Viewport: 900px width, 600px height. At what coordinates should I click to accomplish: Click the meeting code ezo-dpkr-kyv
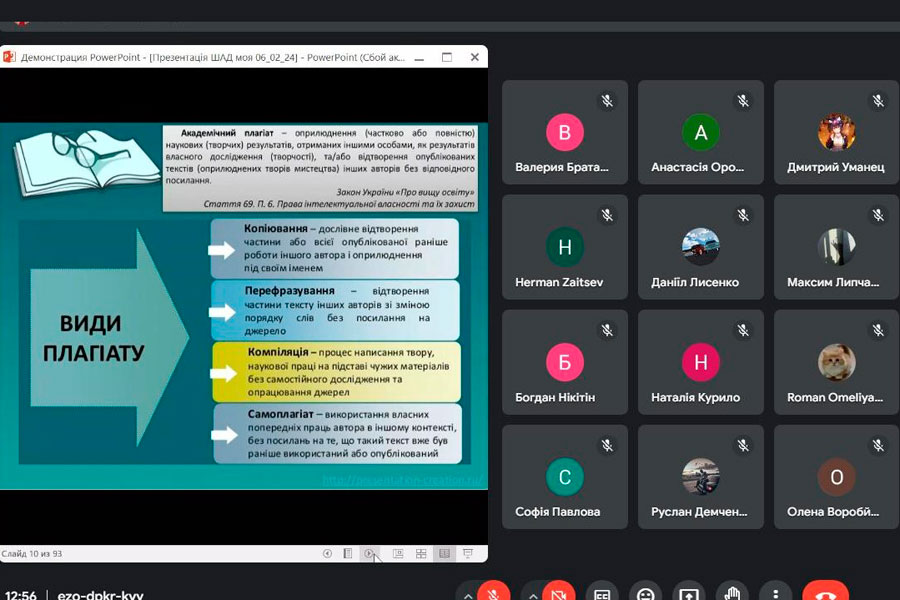(x=100, y=595)
